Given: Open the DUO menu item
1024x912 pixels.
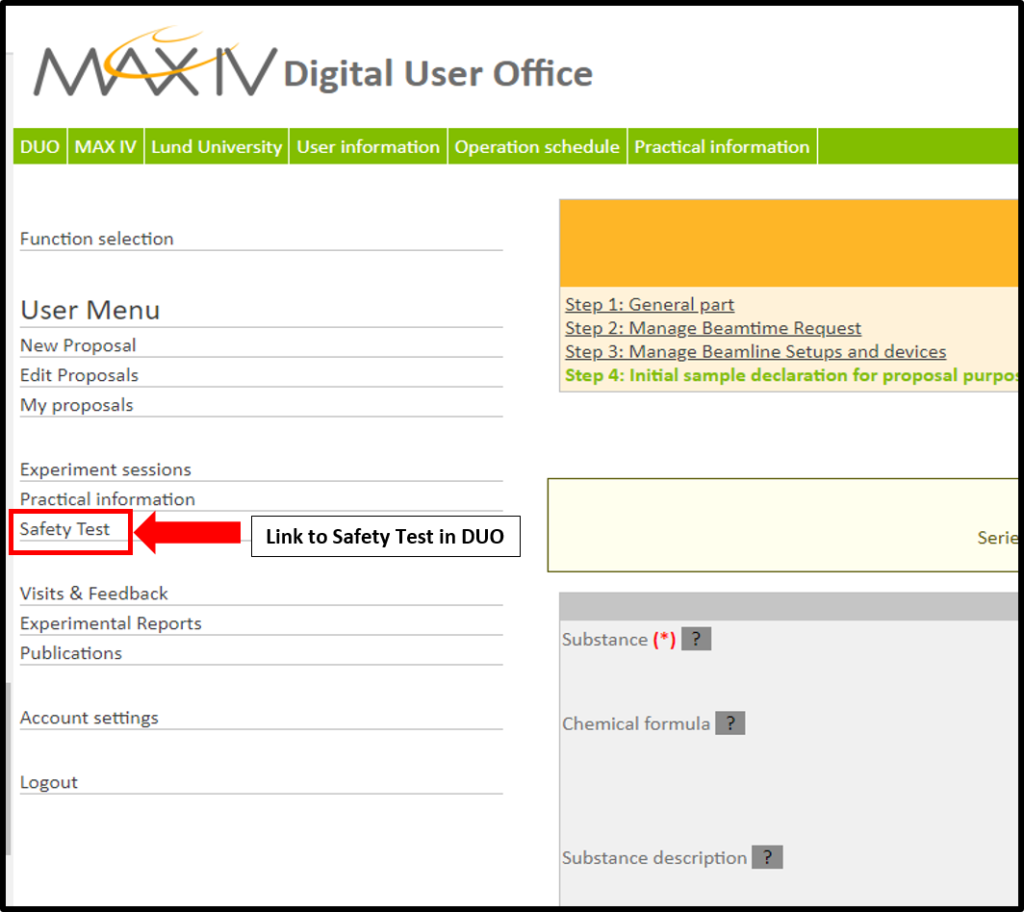Looking at the screenshot, I should coord(39,146).
